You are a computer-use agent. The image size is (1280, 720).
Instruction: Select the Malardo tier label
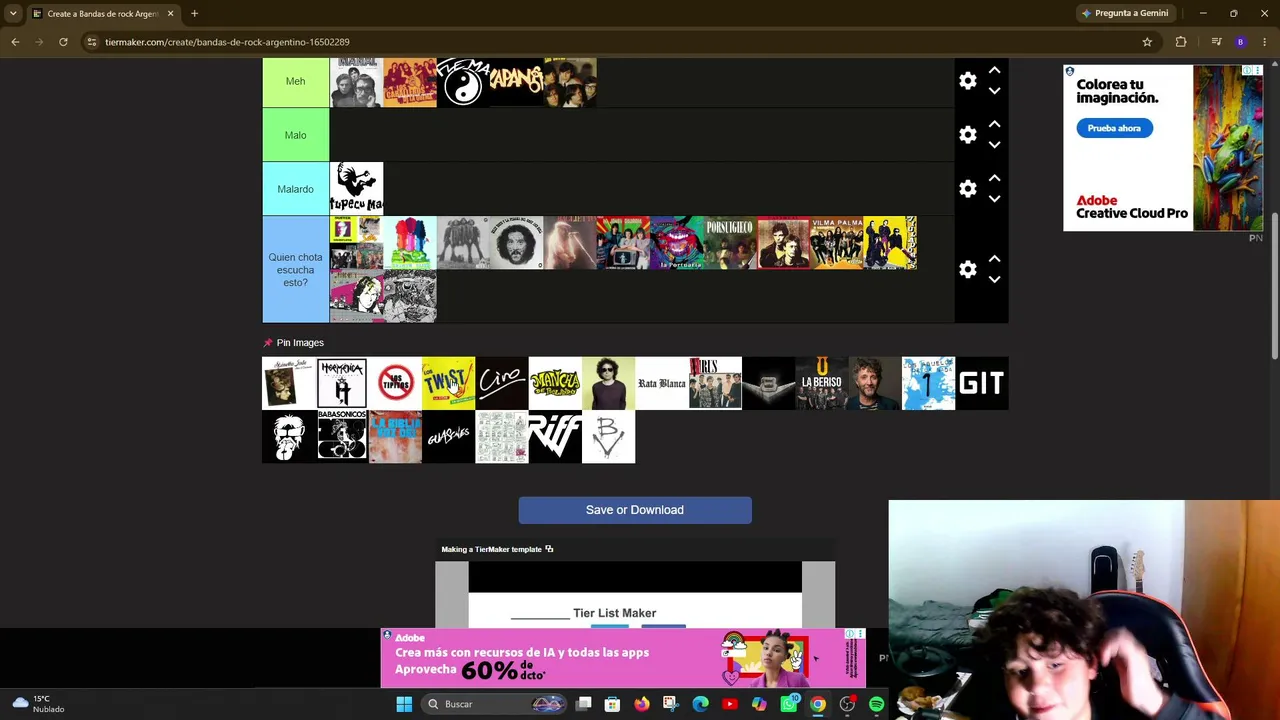[x=295, y=189]
